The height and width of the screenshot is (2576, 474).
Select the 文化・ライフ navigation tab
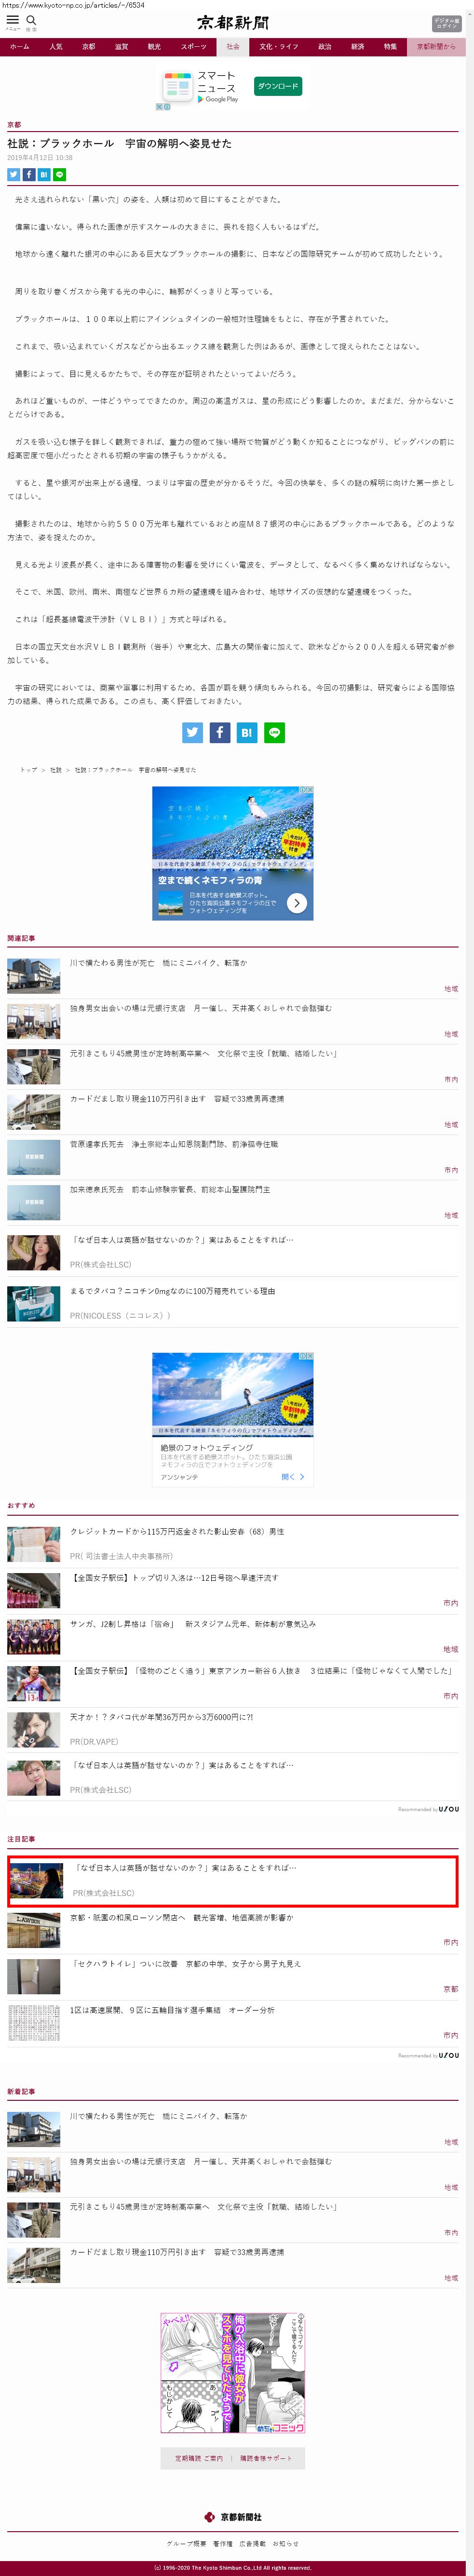[x=279, y=46]
